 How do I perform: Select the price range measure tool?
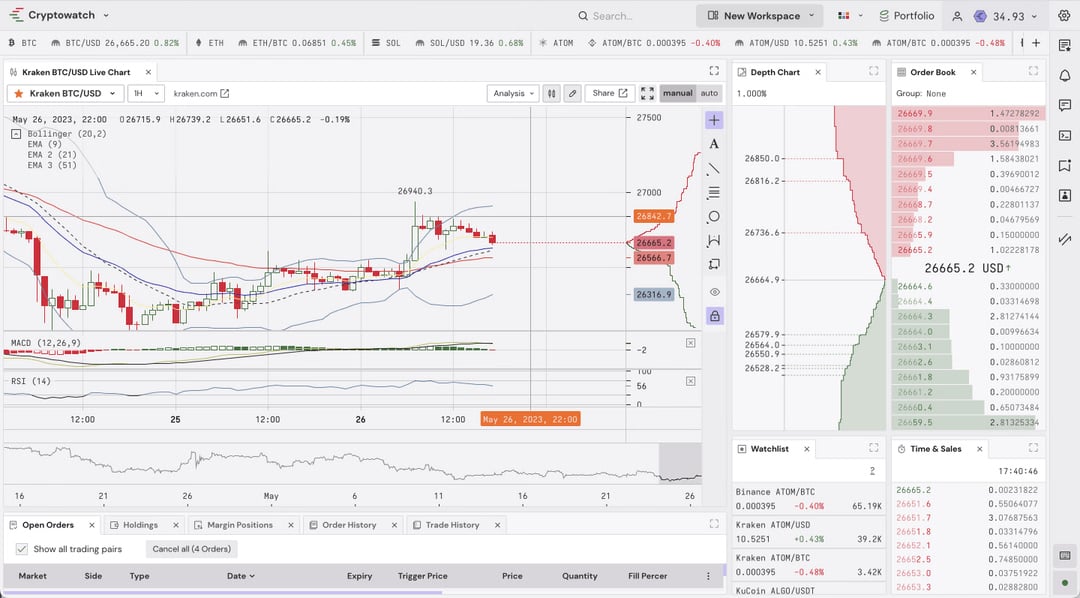click(714, 240)
